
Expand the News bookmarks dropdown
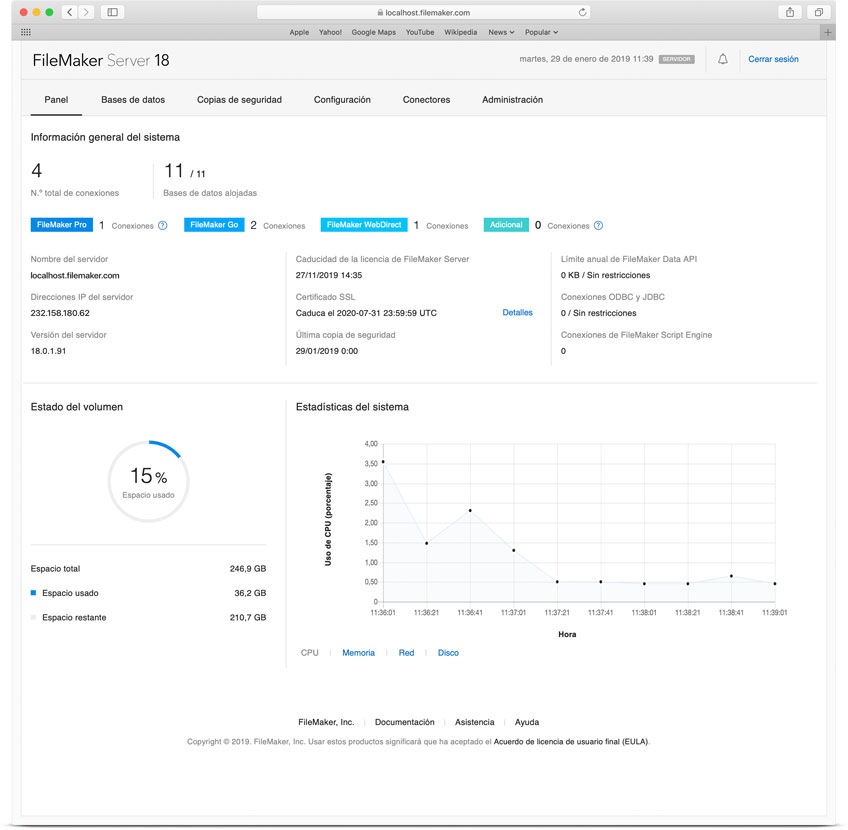[x=501, y=32]
